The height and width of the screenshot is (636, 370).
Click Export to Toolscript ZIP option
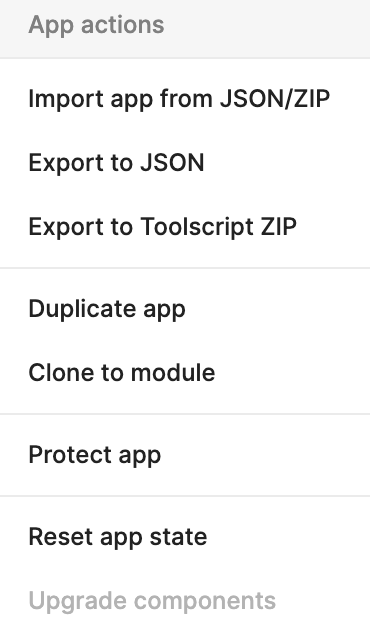point(185,226)
